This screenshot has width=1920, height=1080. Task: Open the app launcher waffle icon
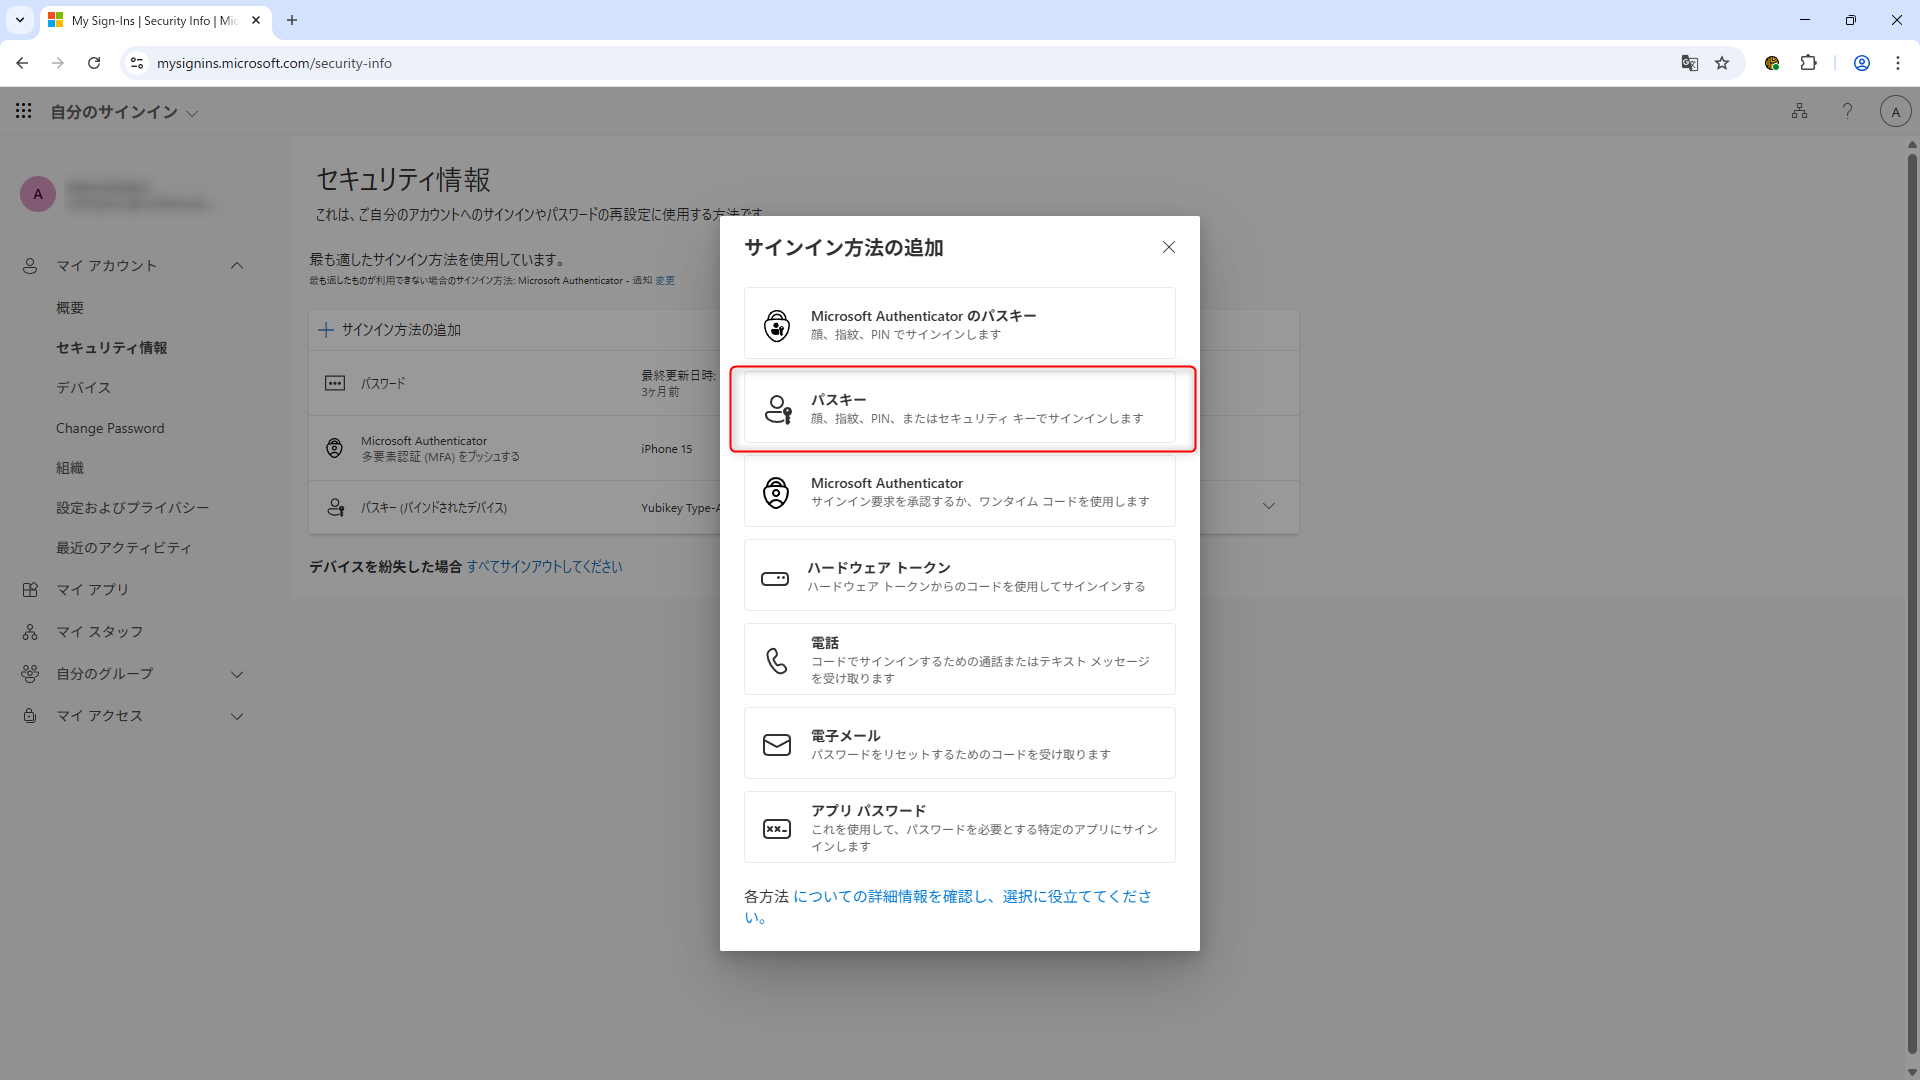pos(24,111)
